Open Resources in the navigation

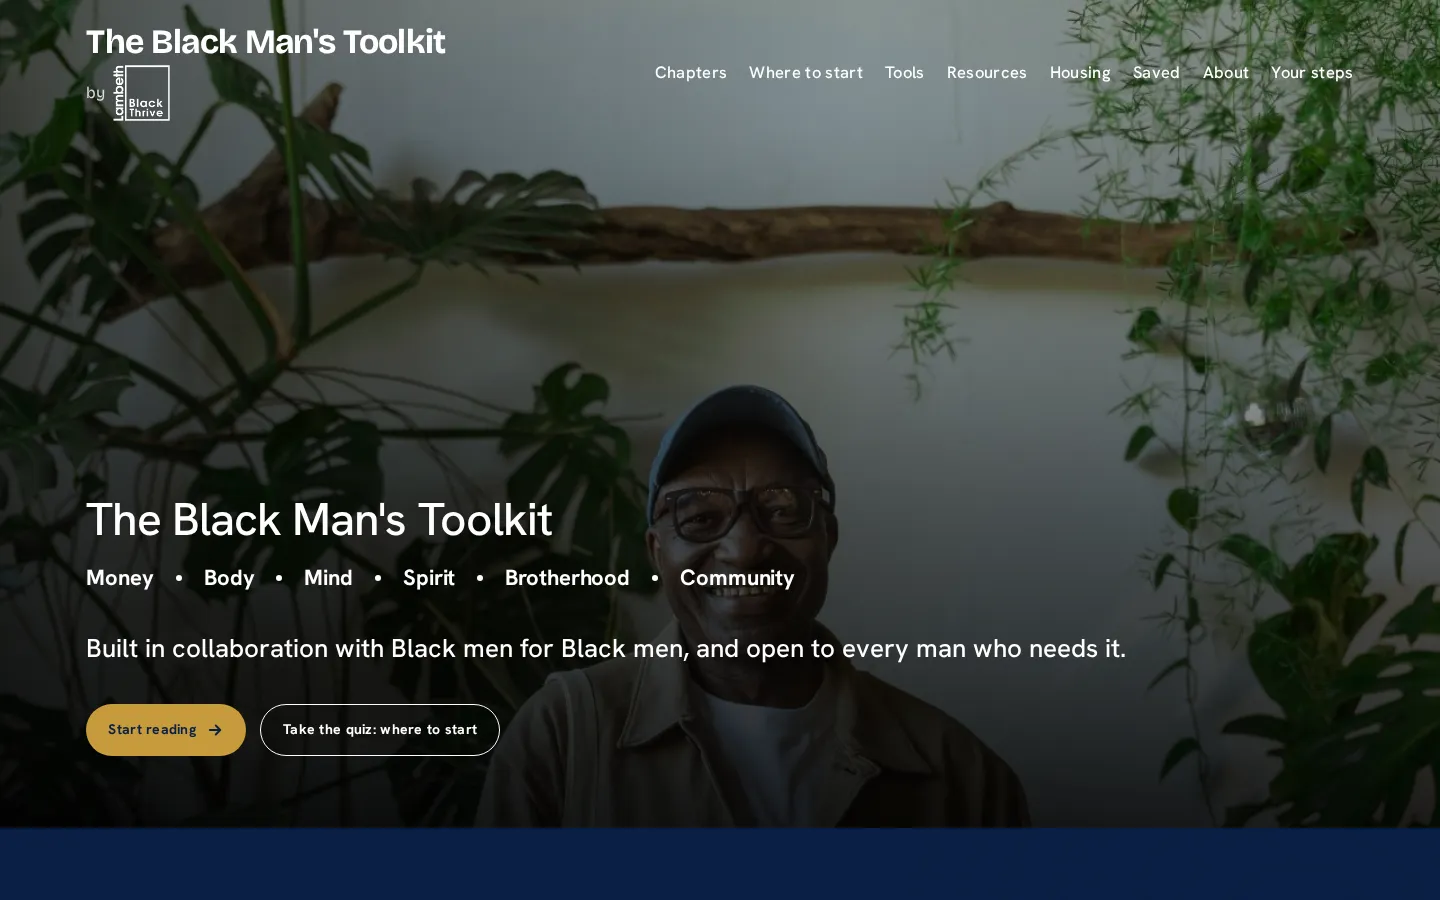[987, 73]
